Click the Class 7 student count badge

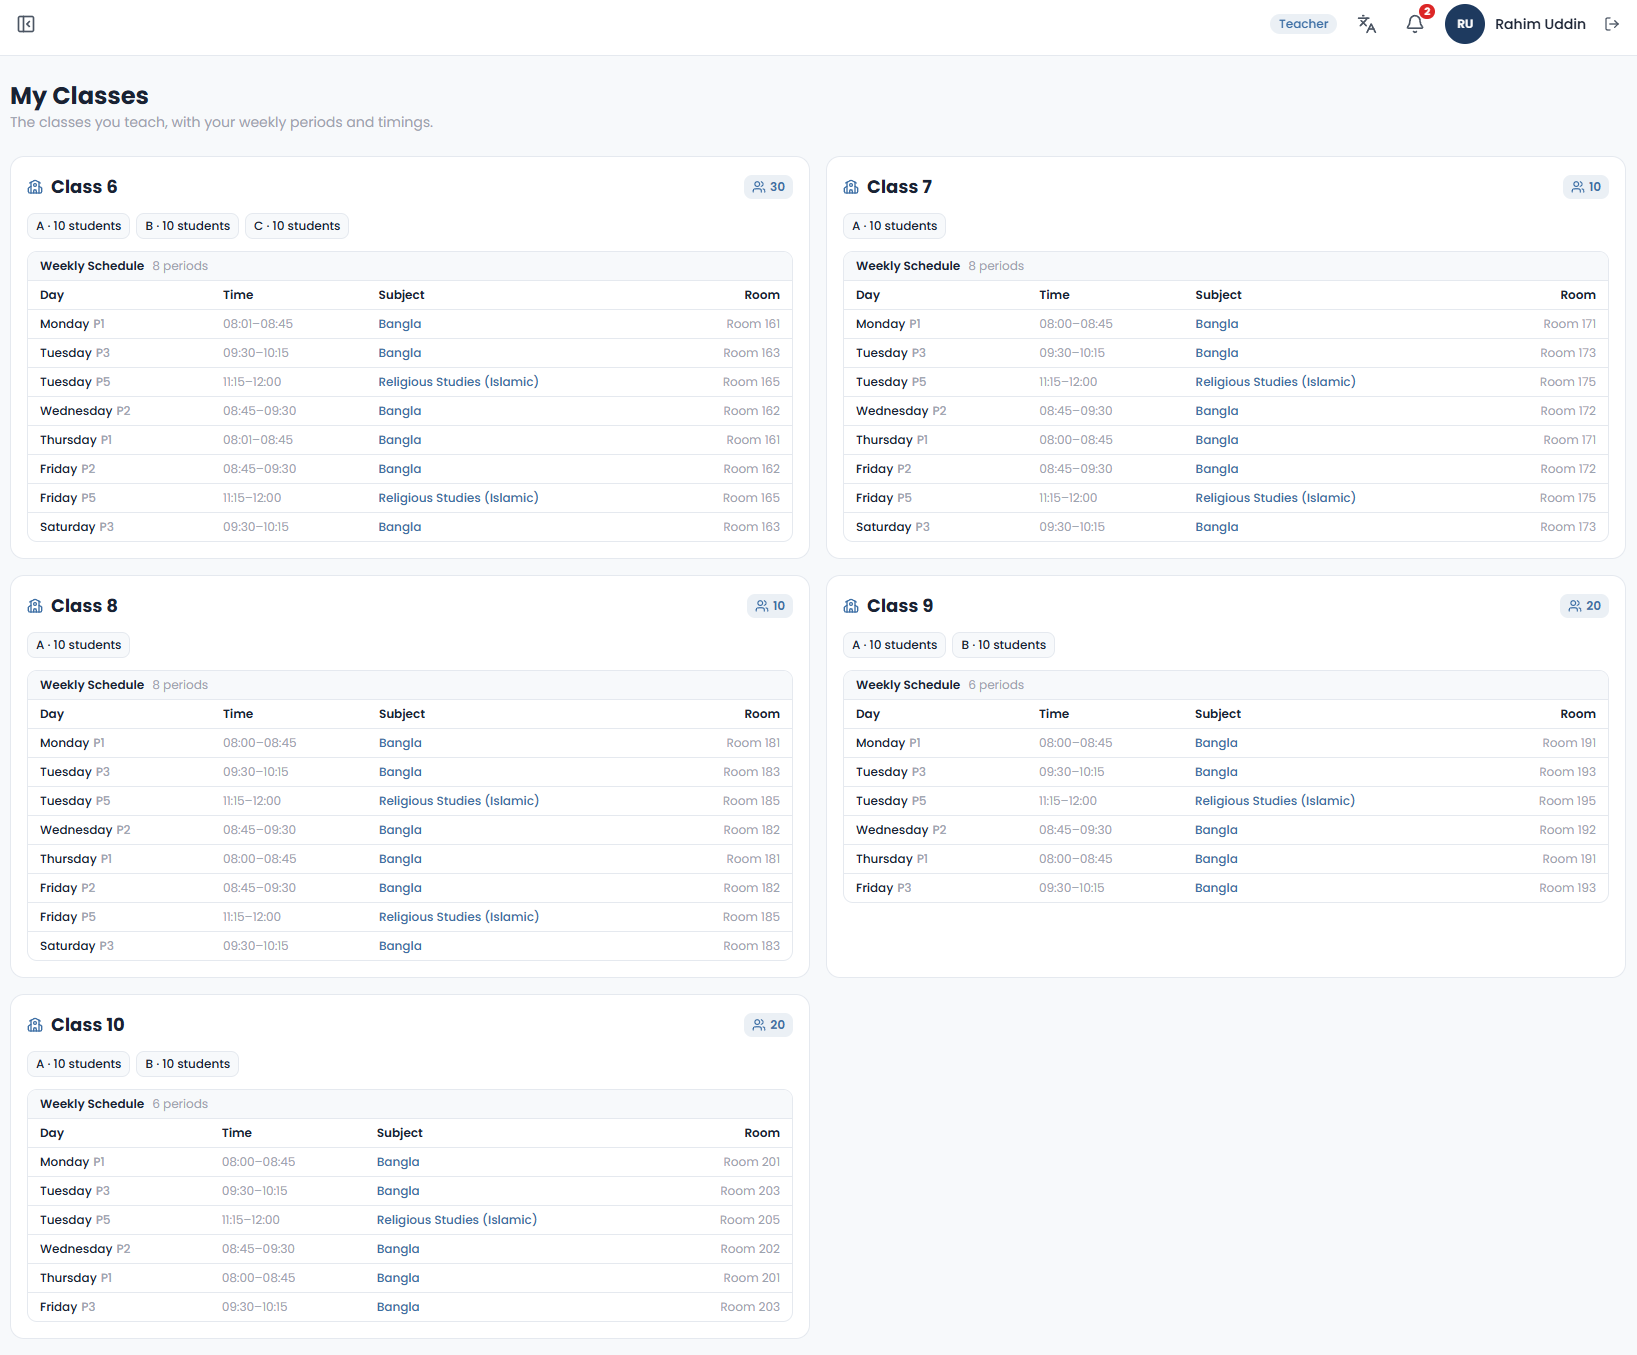(1586, 187)
